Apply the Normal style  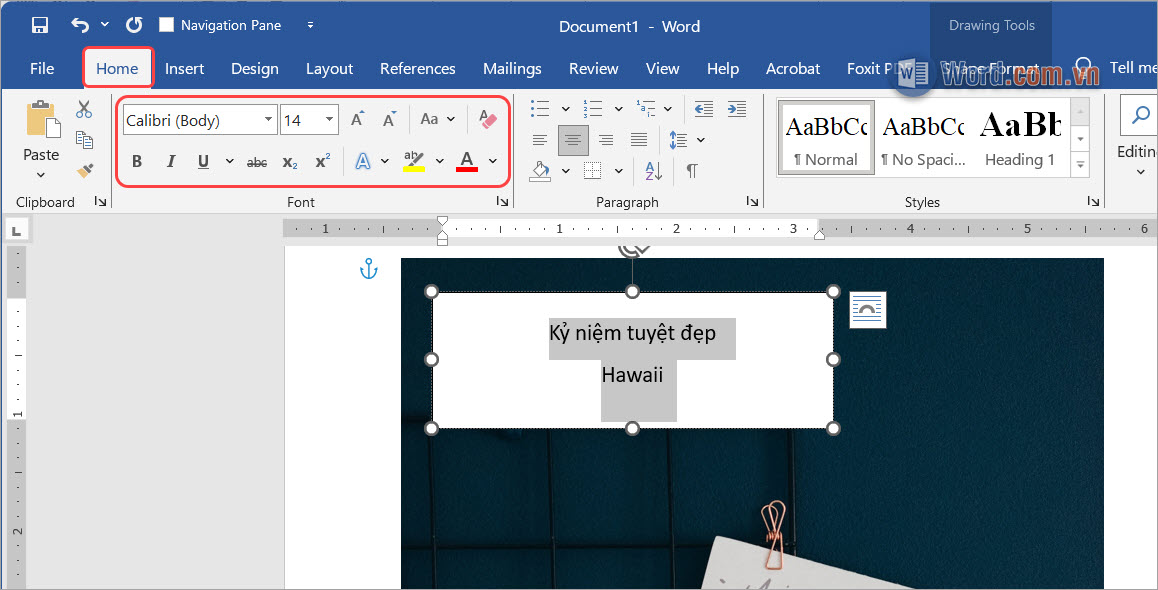tap(826, 137)
